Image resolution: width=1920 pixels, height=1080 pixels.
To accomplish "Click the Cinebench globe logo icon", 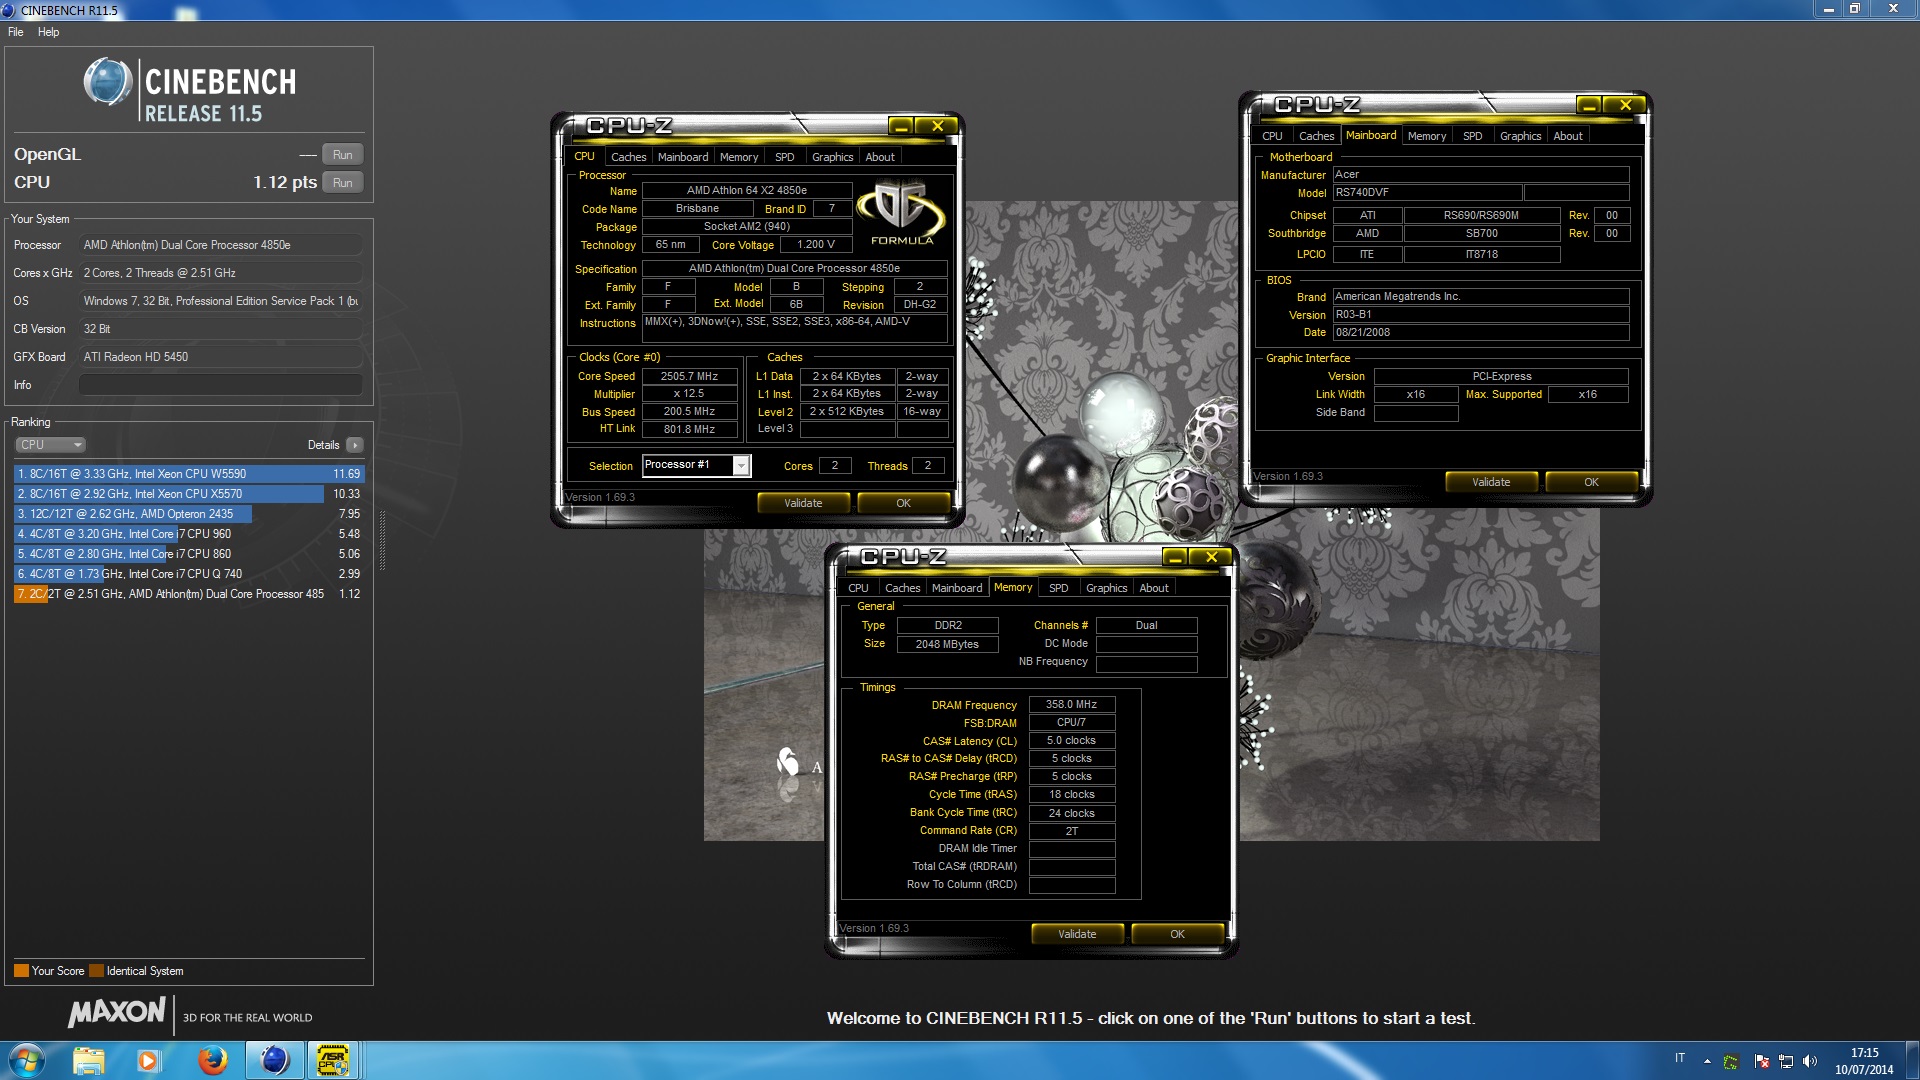I will coord(108,82).
